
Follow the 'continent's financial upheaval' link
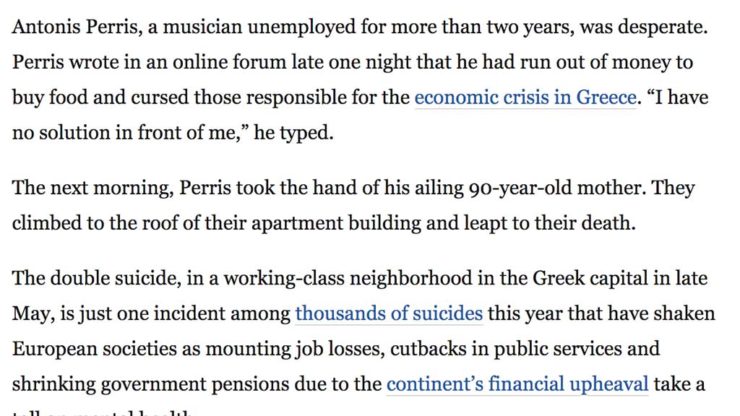click(x=517, y=384)
